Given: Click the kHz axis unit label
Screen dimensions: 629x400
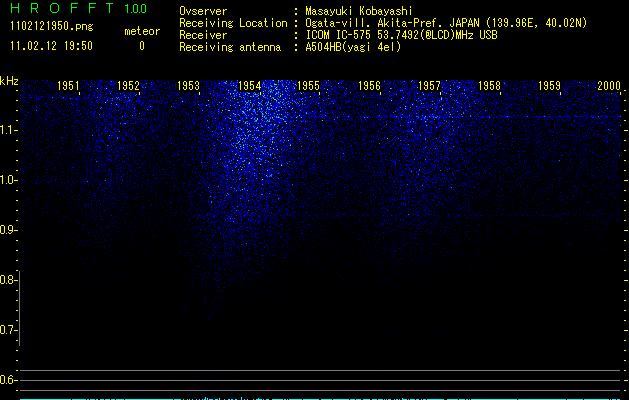Looking at the screenshot, I should pos(9,81).
